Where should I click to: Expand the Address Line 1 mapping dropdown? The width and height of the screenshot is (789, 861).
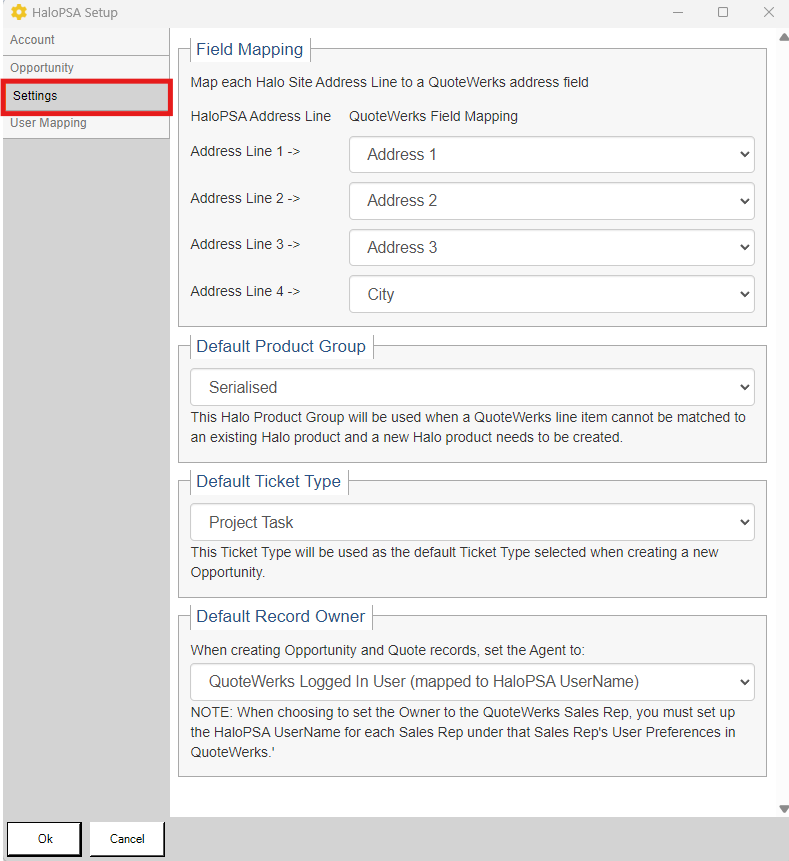(551, 154)
